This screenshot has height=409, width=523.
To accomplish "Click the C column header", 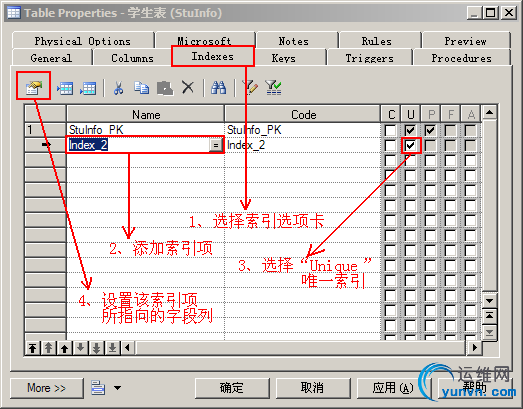I will [391, 114].
